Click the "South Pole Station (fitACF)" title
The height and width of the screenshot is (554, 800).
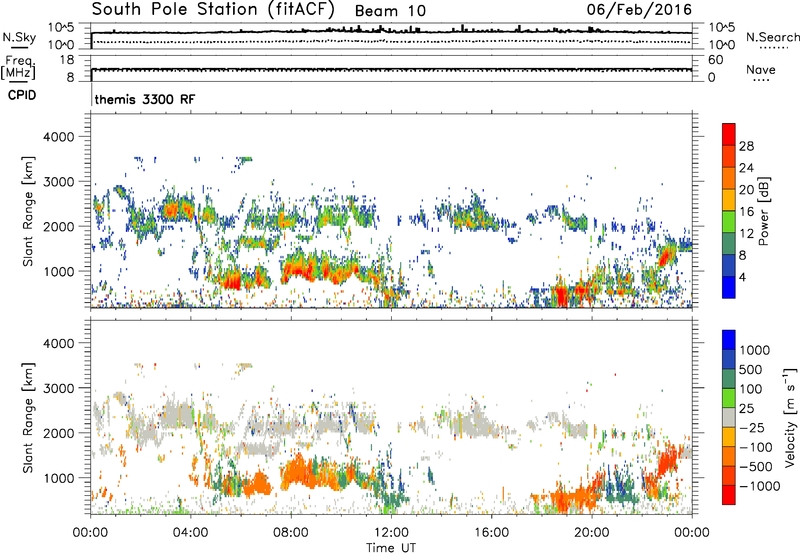click(213, 10)
